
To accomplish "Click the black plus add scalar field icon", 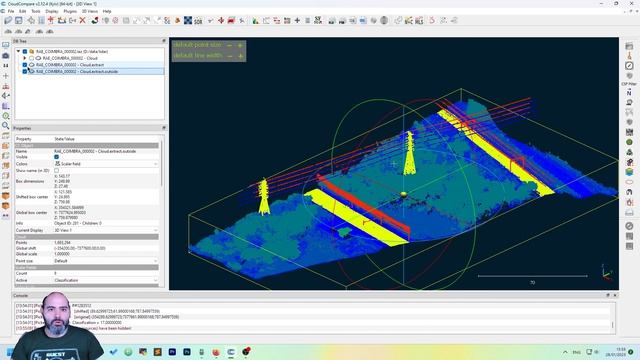I will tap(297, 20).
